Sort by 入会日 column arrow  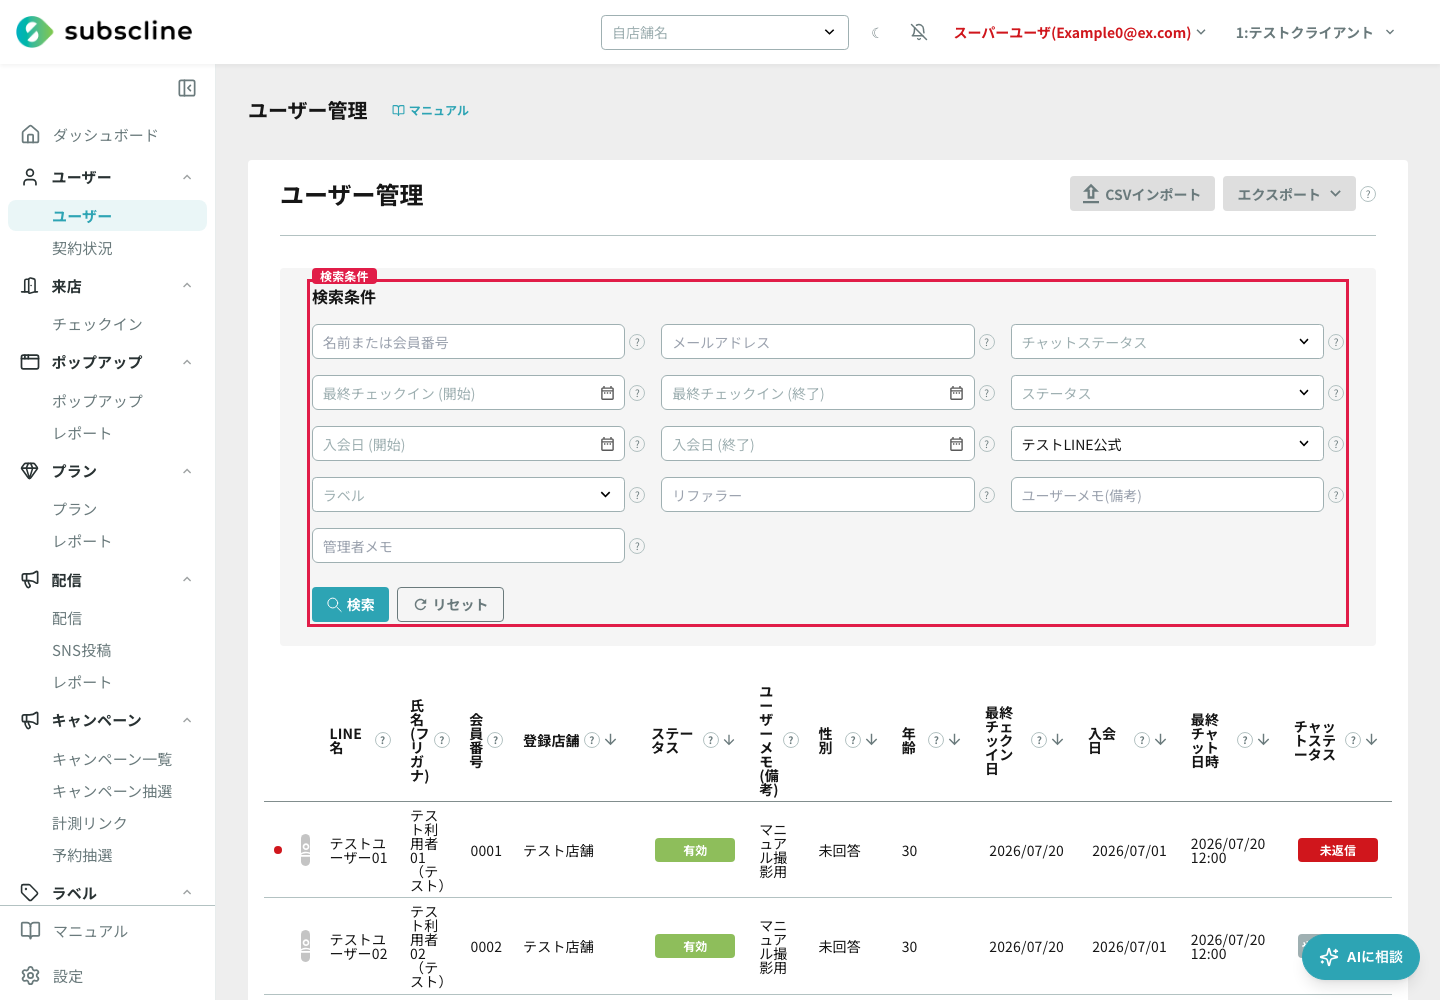tap(1160, 740)
